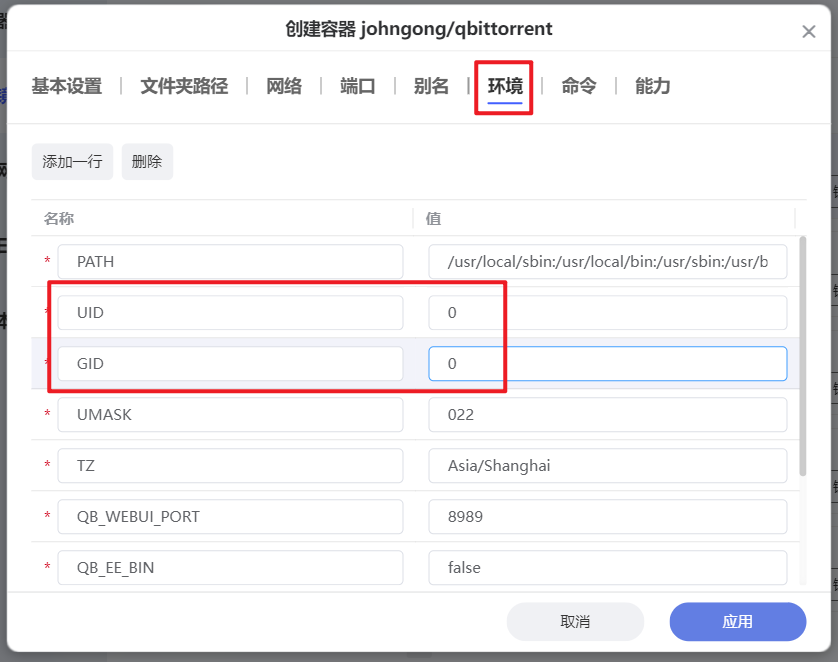Click the QB_EE_BIN name field
This screenshot has width=838, height=662.
coord(230,567)
